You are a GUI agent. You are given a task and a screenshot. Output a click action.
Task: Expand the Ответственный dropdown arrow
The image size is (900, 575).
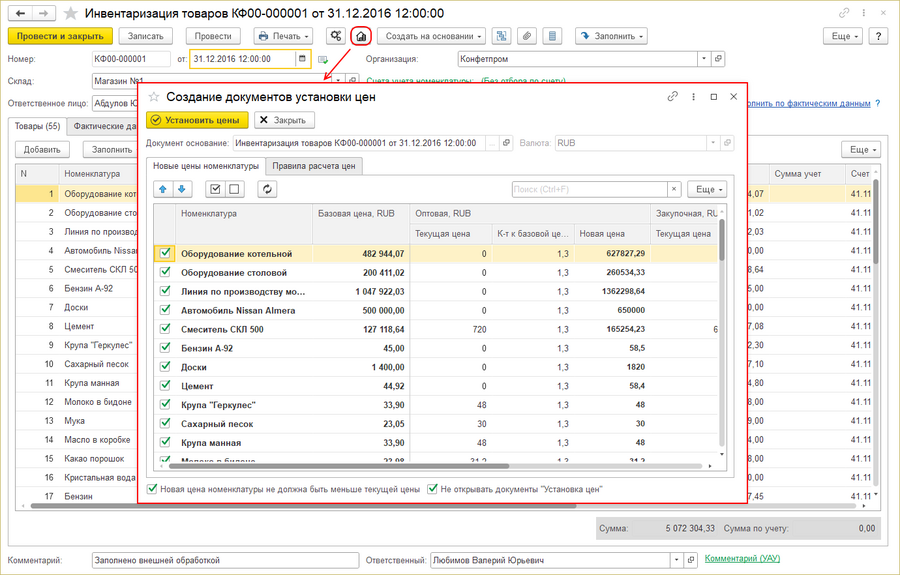[677, 560]
